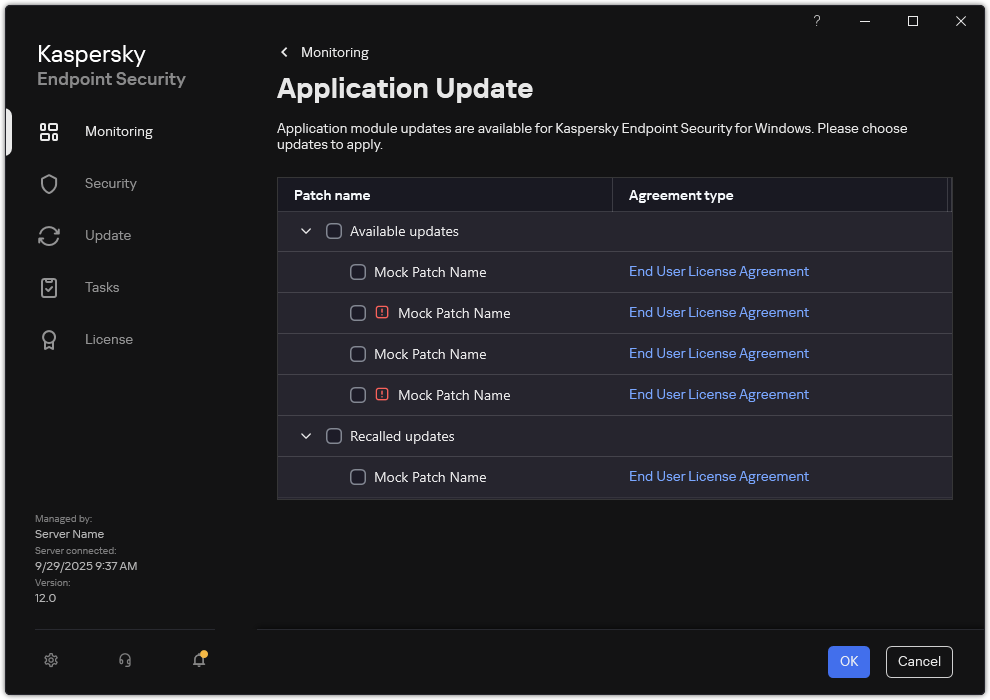
Task: Click the help question mark icon
Action: click(816, 21)
